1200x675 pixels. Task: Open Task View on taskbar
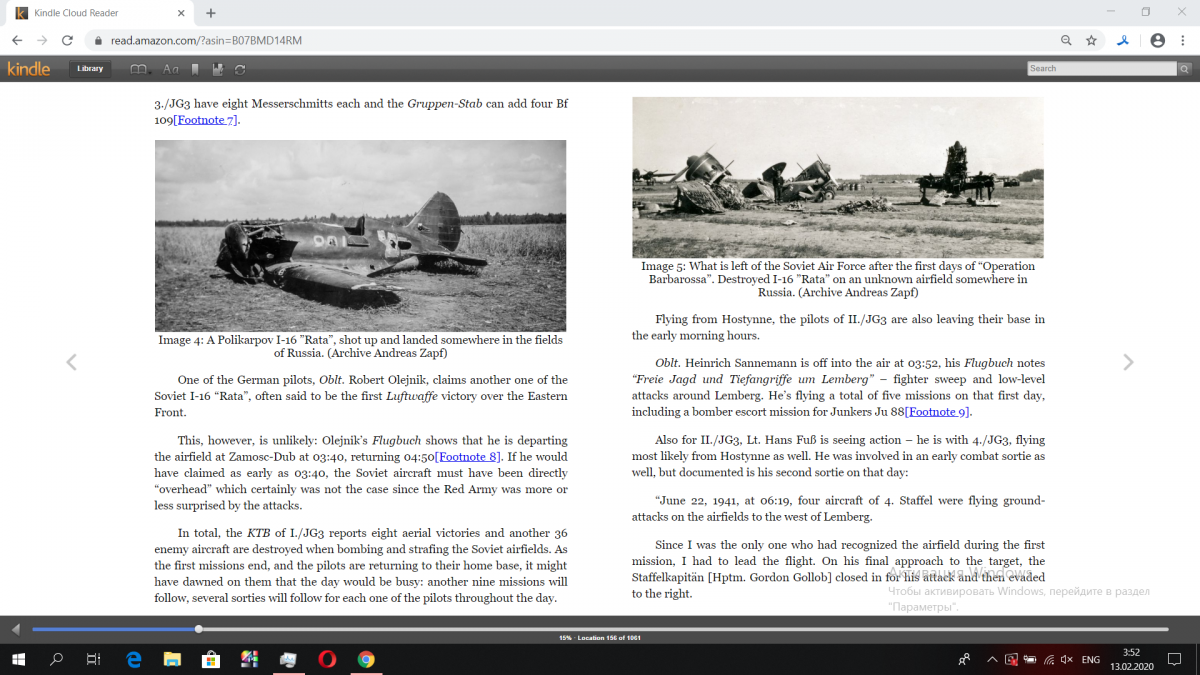pyautogui.click(x=93, y=659)
